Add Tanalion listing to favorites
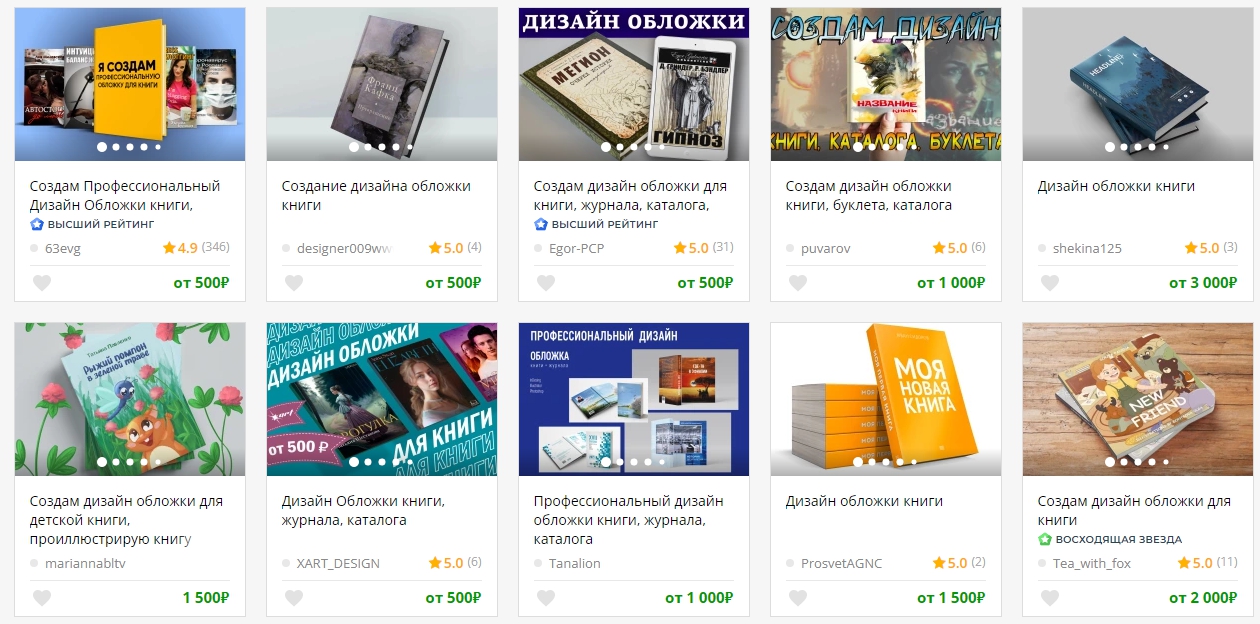 (546, 598)
